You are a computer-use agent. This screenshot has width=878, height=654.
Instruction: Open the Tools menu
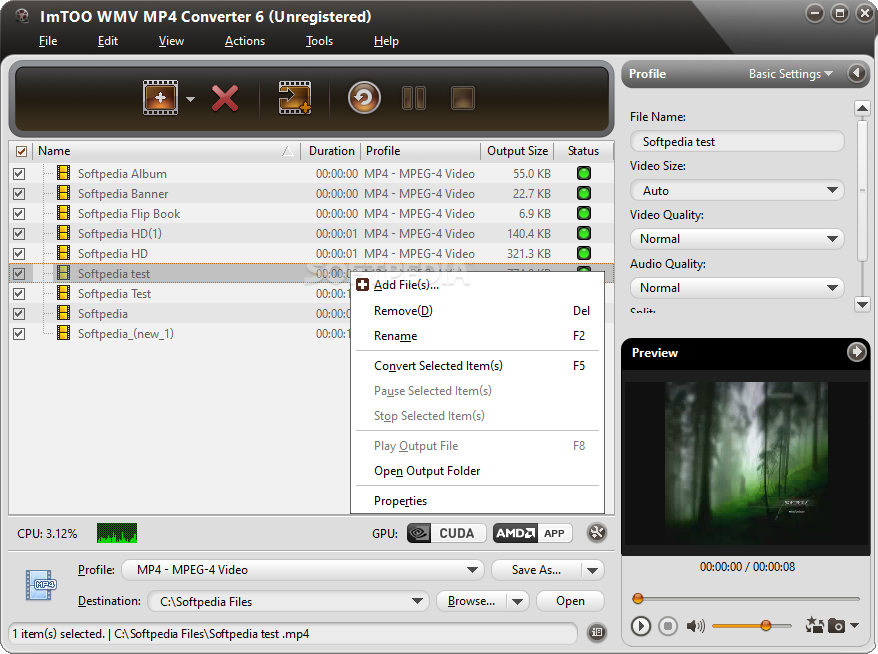click(x=319, y=41)
